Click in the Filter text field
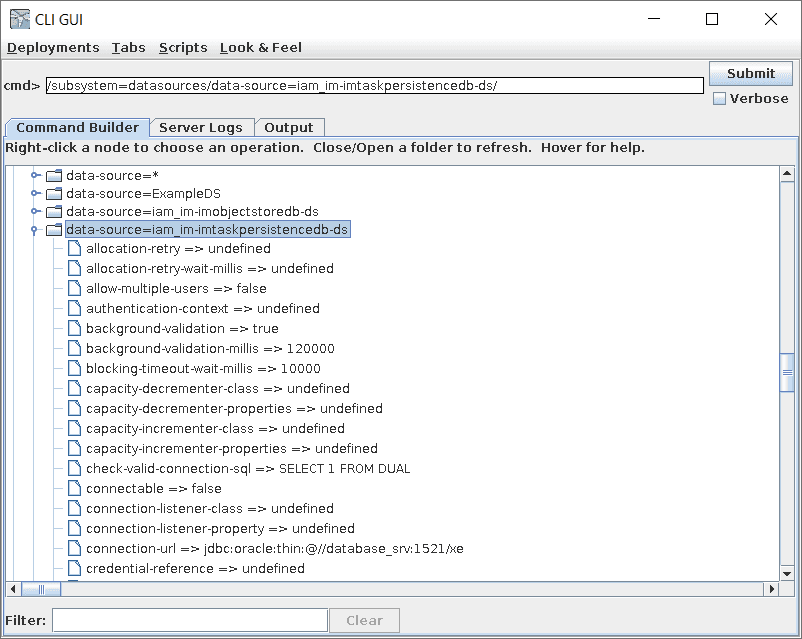Screen dimensions: 802x639 tap(189, 620)
